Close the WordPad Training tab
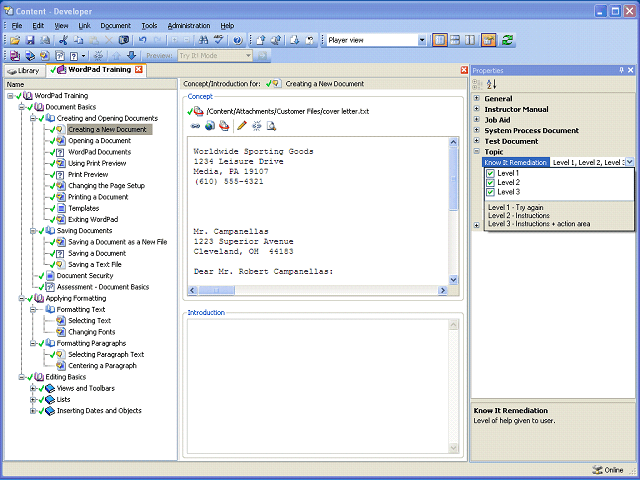Viewport: 640px width, 480px height. point(139,70)
